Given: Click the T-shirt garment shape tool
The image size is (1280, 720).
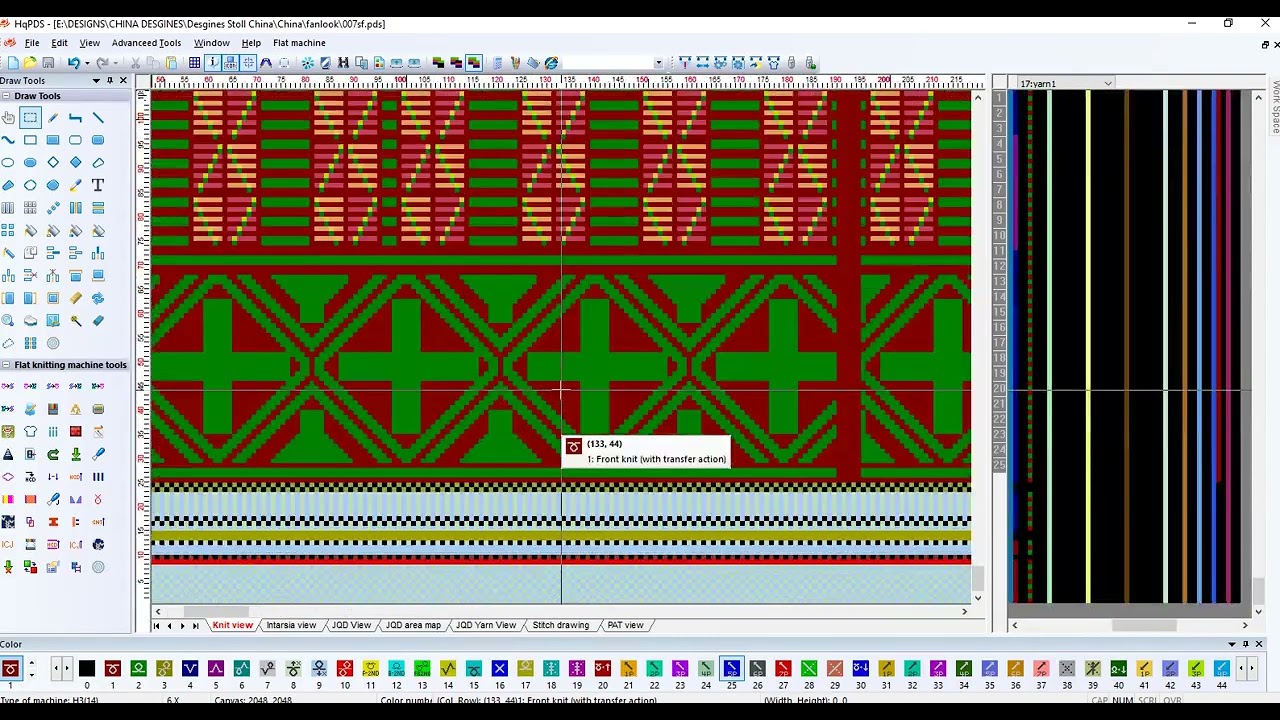Looking at the screenshot, I should (x=30, y=432).
